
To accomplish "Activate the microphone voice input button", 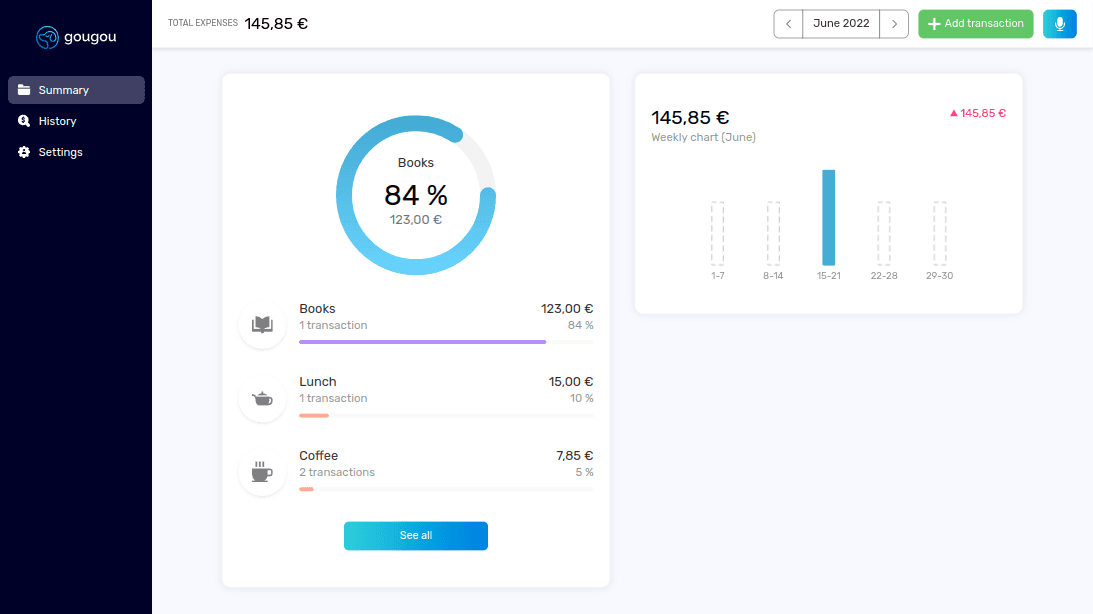I will pyautogui.click(x=1059, y=23).
